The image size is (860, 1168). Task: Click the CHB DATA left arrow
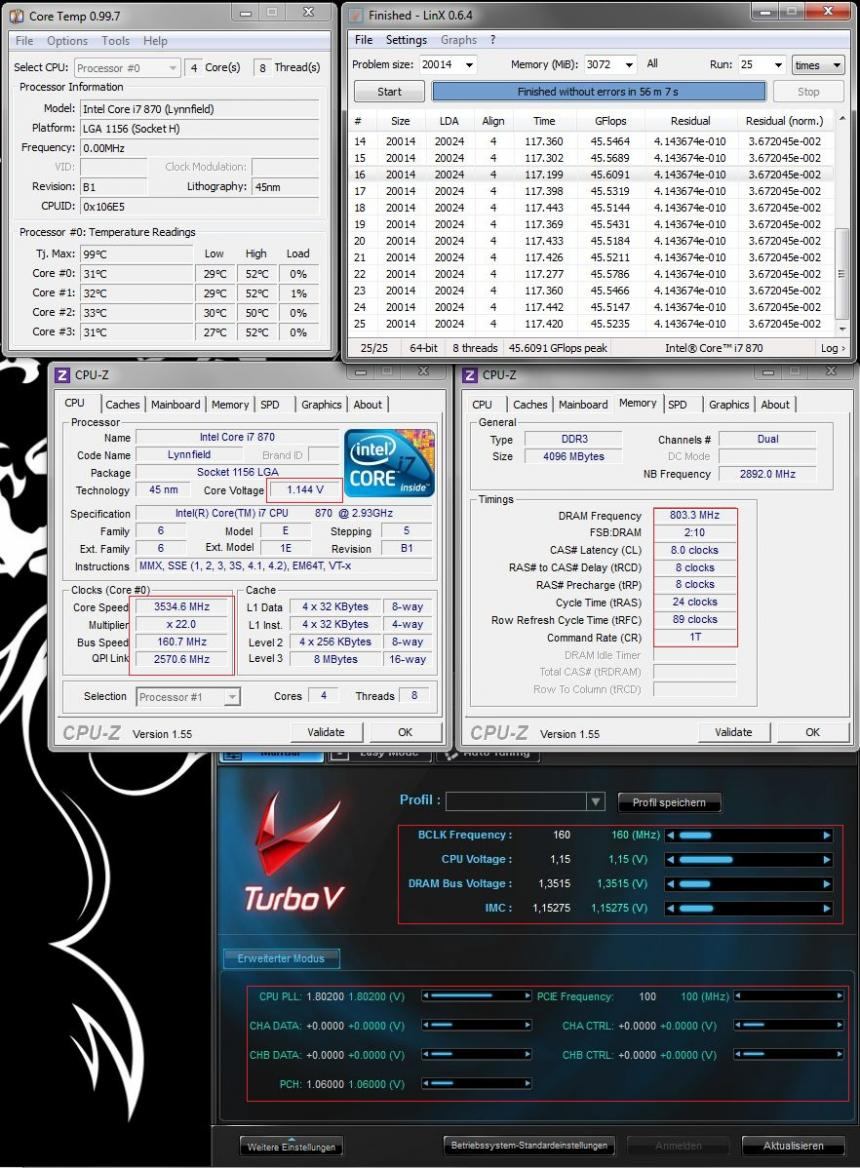425,1054
